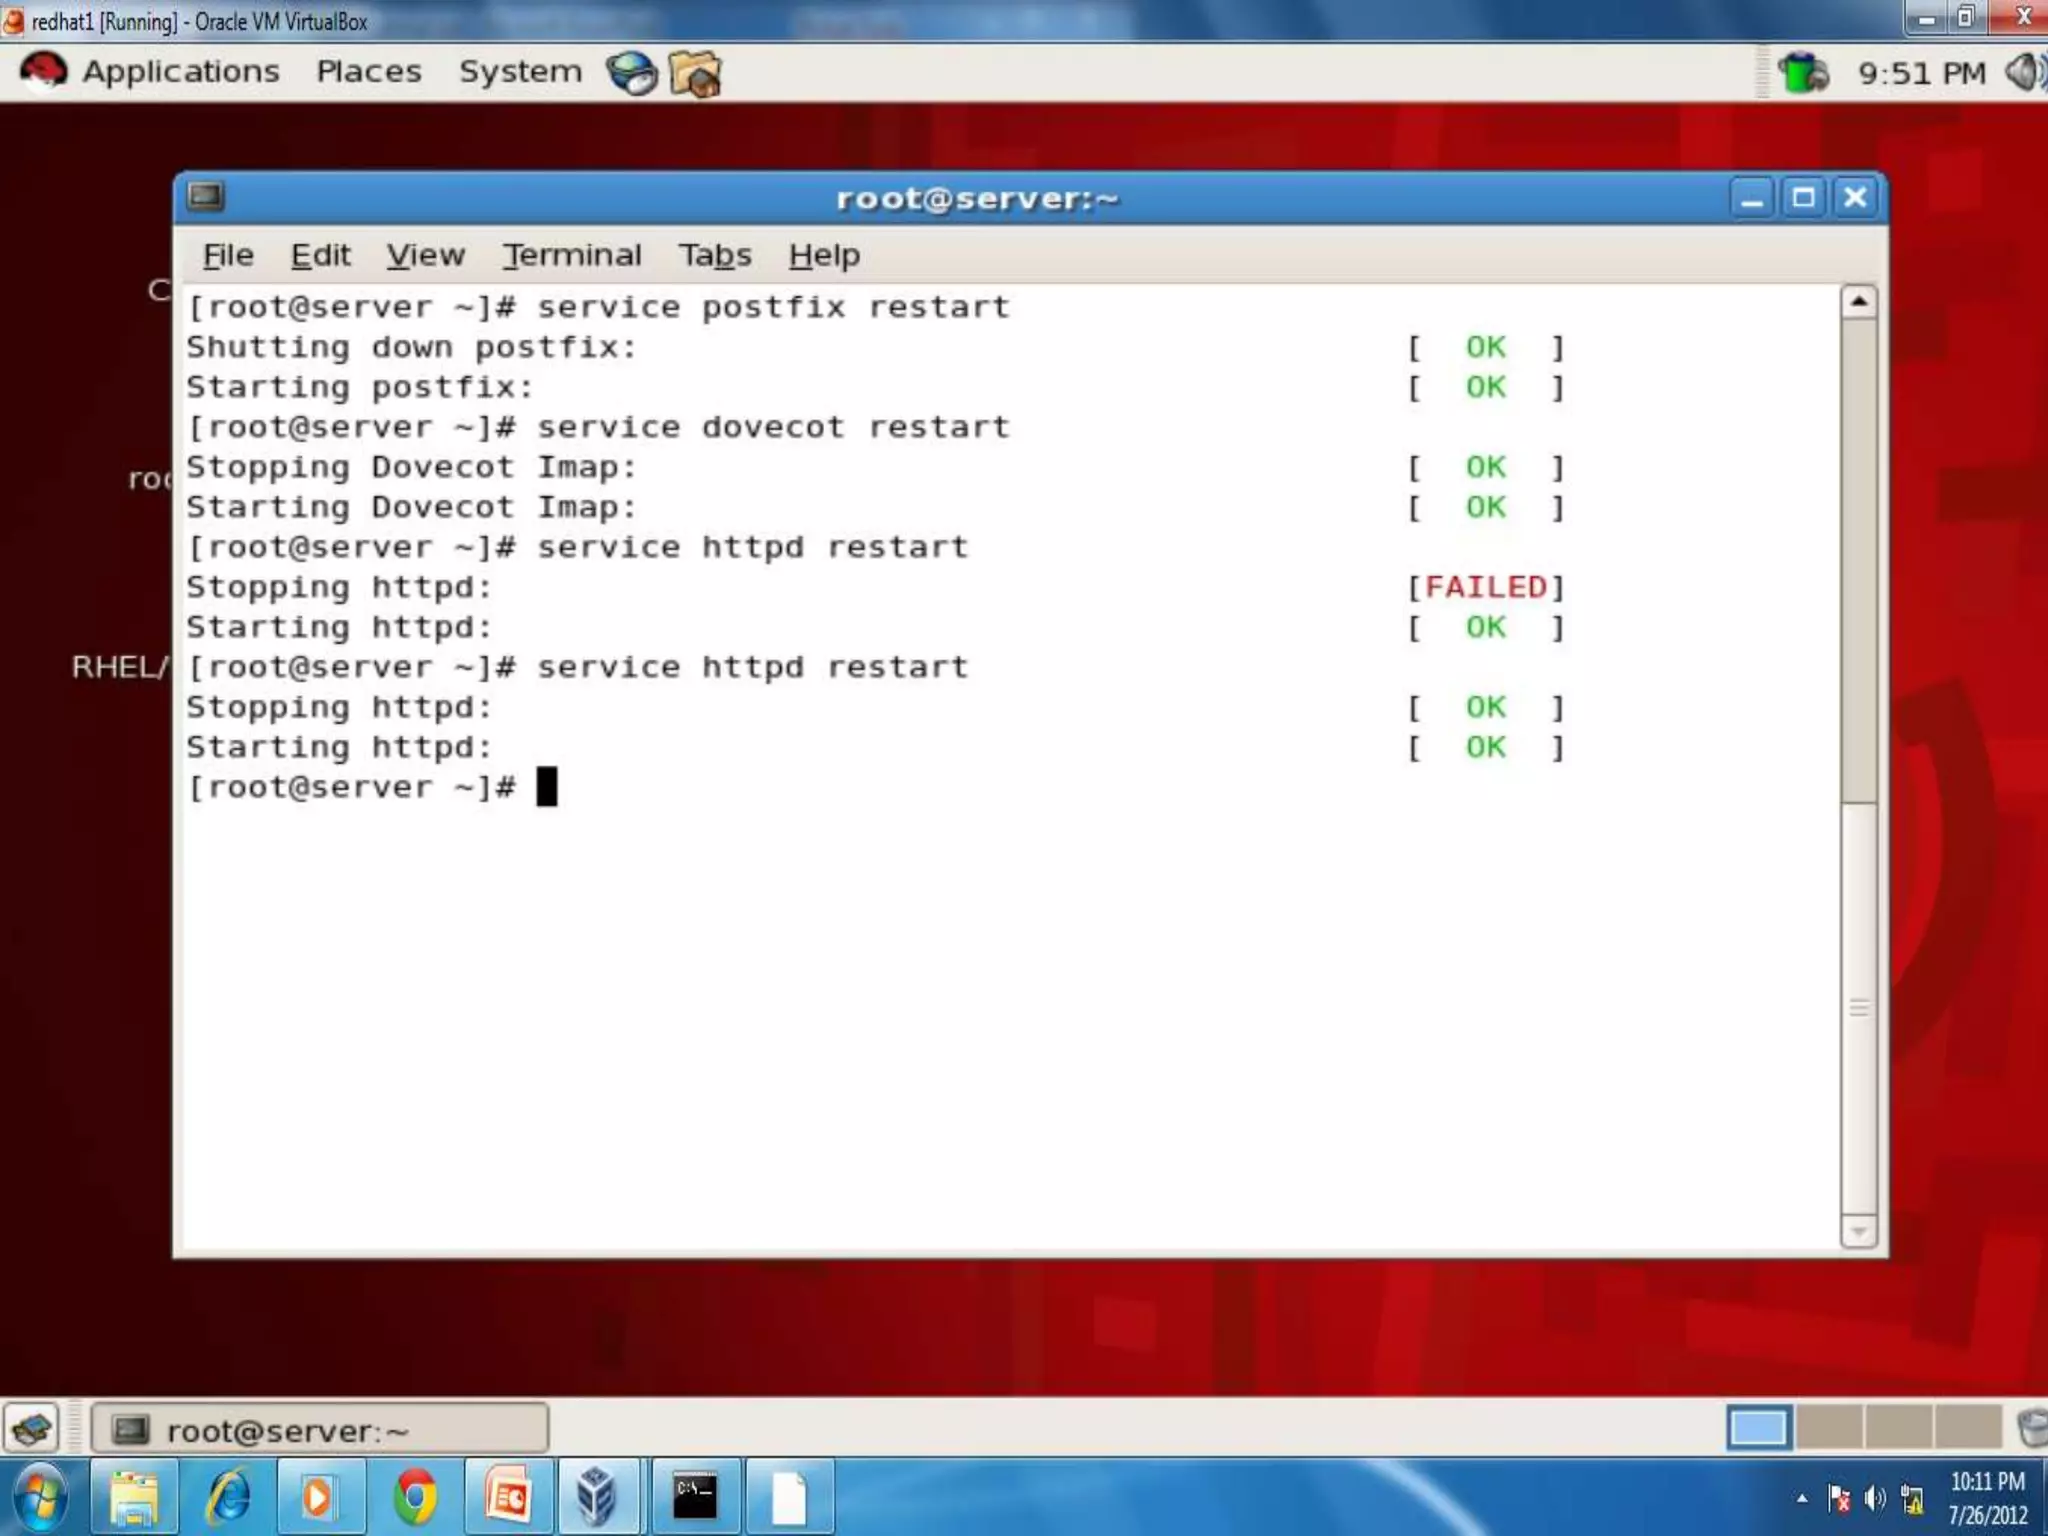Open the Applications menu
Image resolution: width=2048 pixels, height=1536 pixels.
point(180,72)
